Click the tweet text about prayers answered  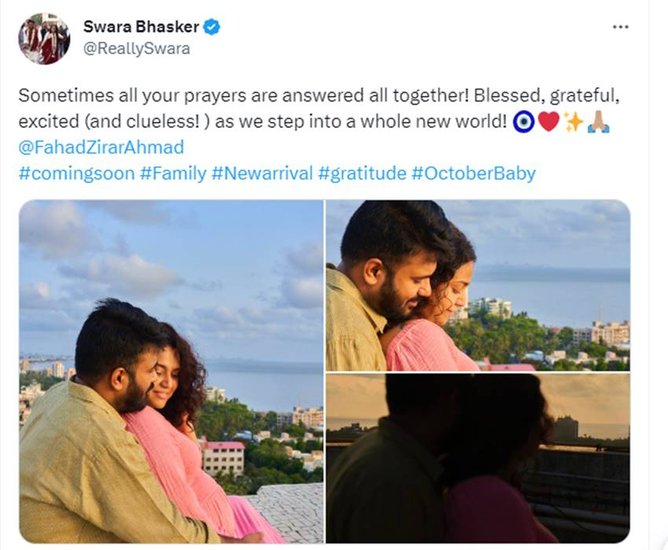(318, 108)
